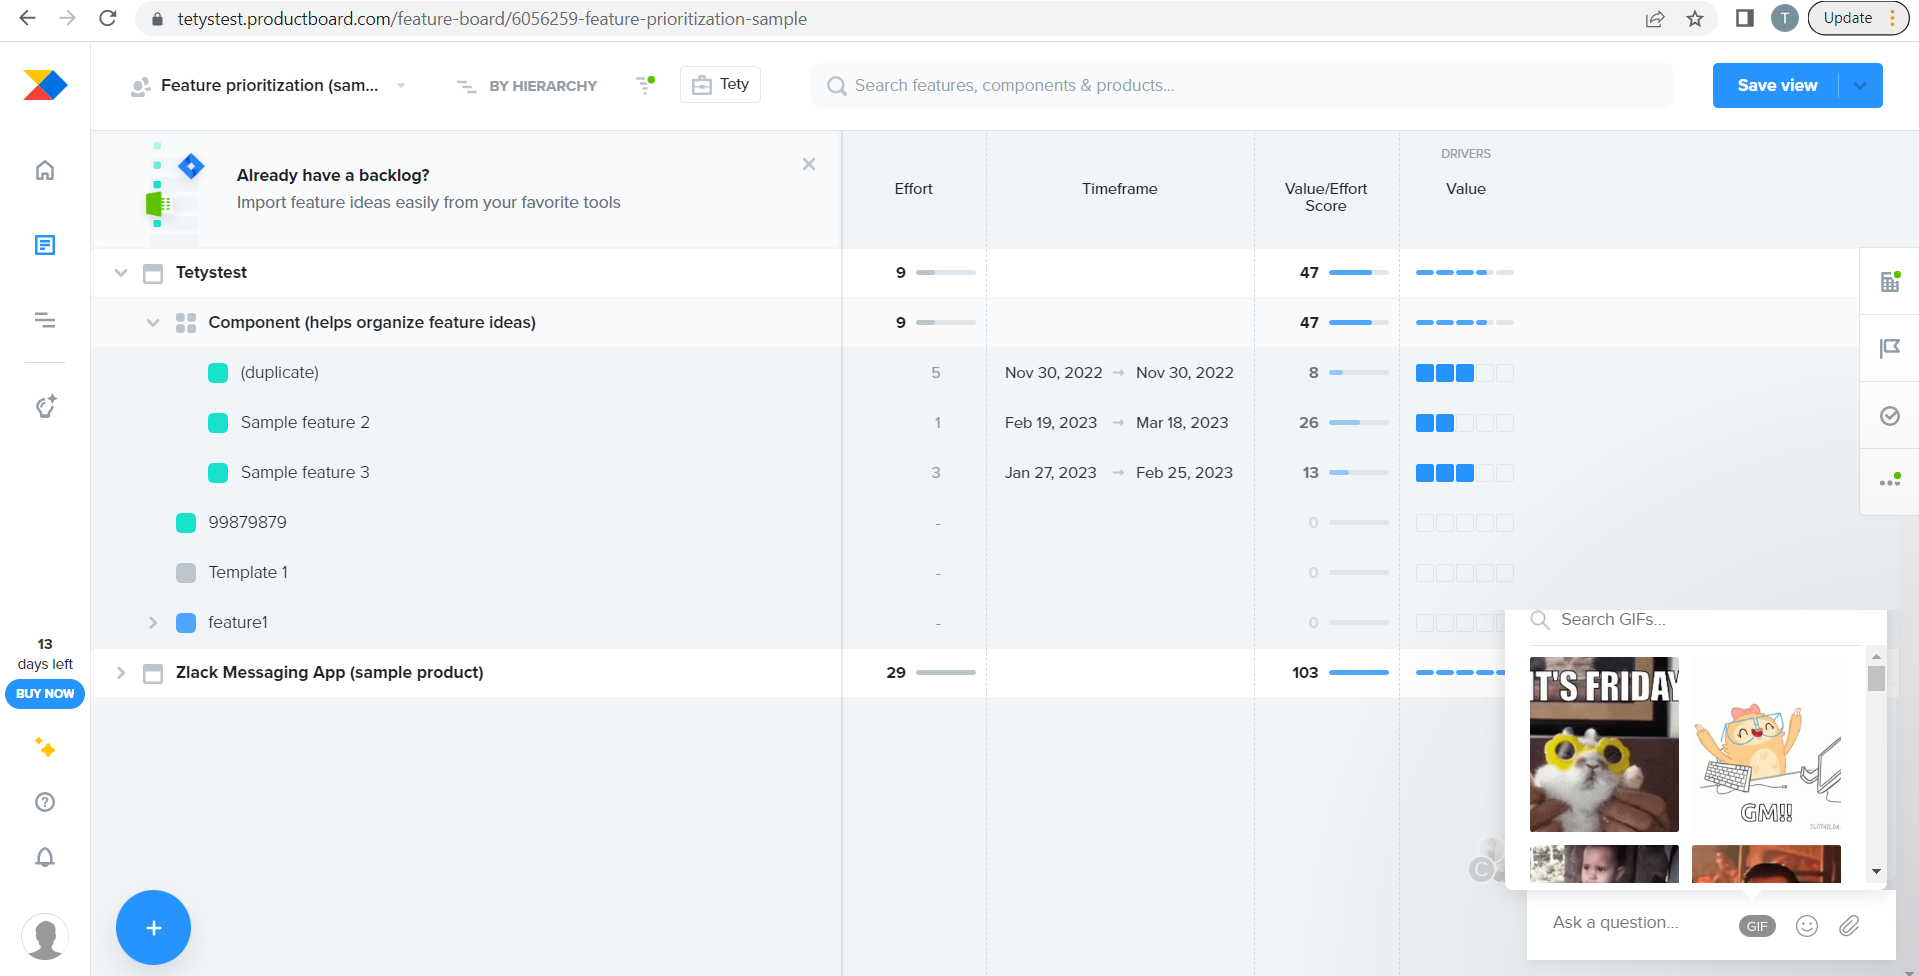1919x976 pixels.
Task: Set Value driver rating for Sample feature 2
Action: click(1465, 423)
